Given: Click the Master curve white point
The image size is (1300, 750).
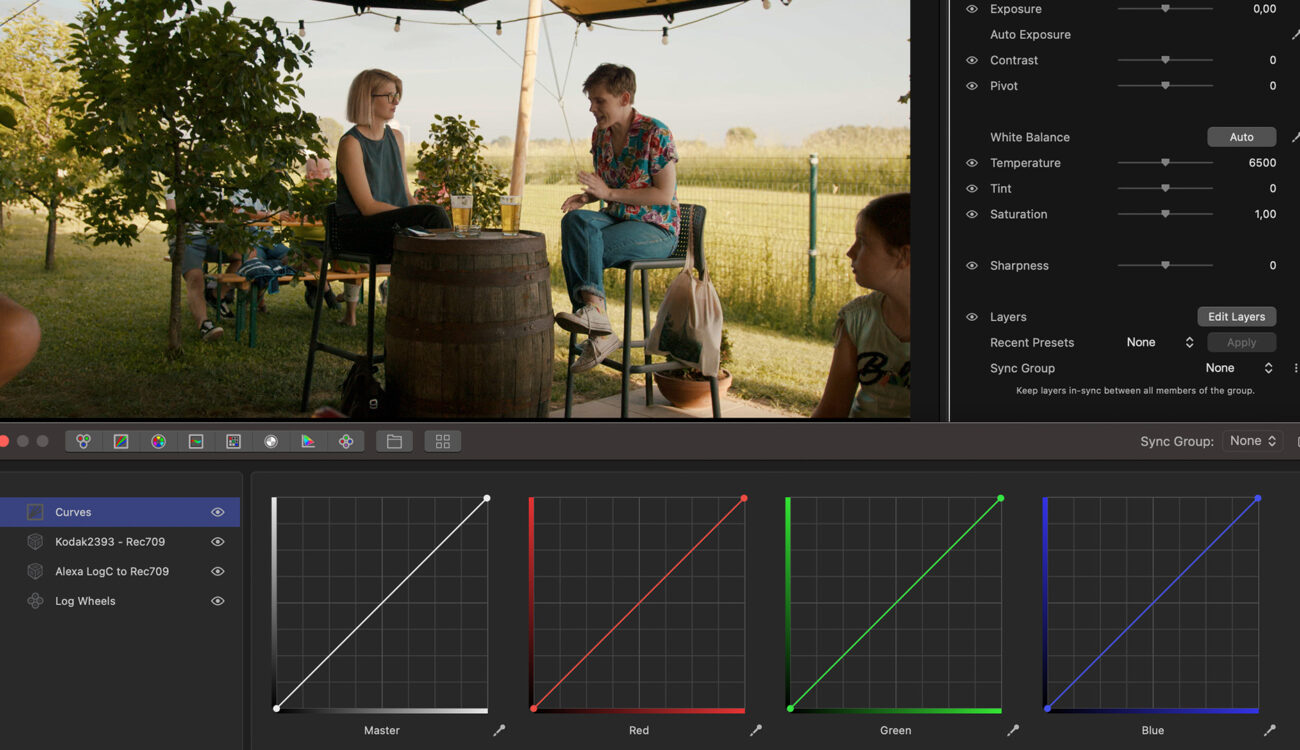Looking at the screenshot, I should click(x=487, y=498).
